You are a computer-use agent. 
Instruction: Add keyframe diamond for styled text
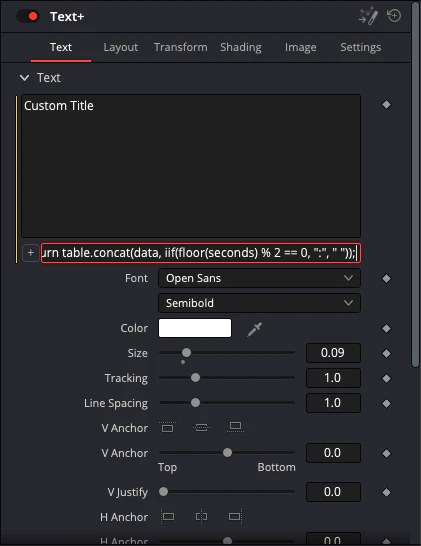[386, 104]
